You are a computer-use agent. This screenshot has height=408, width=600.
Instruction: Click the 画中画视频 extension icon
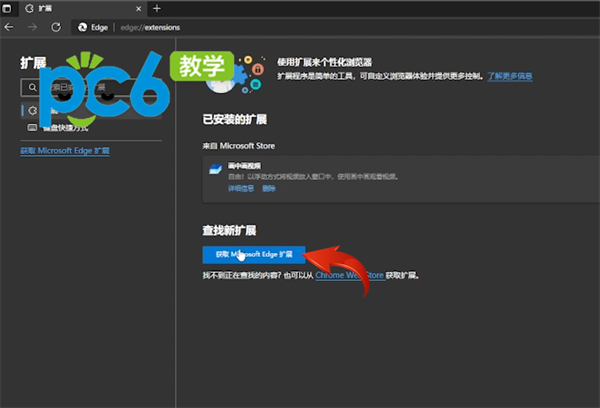coord(215,169)
